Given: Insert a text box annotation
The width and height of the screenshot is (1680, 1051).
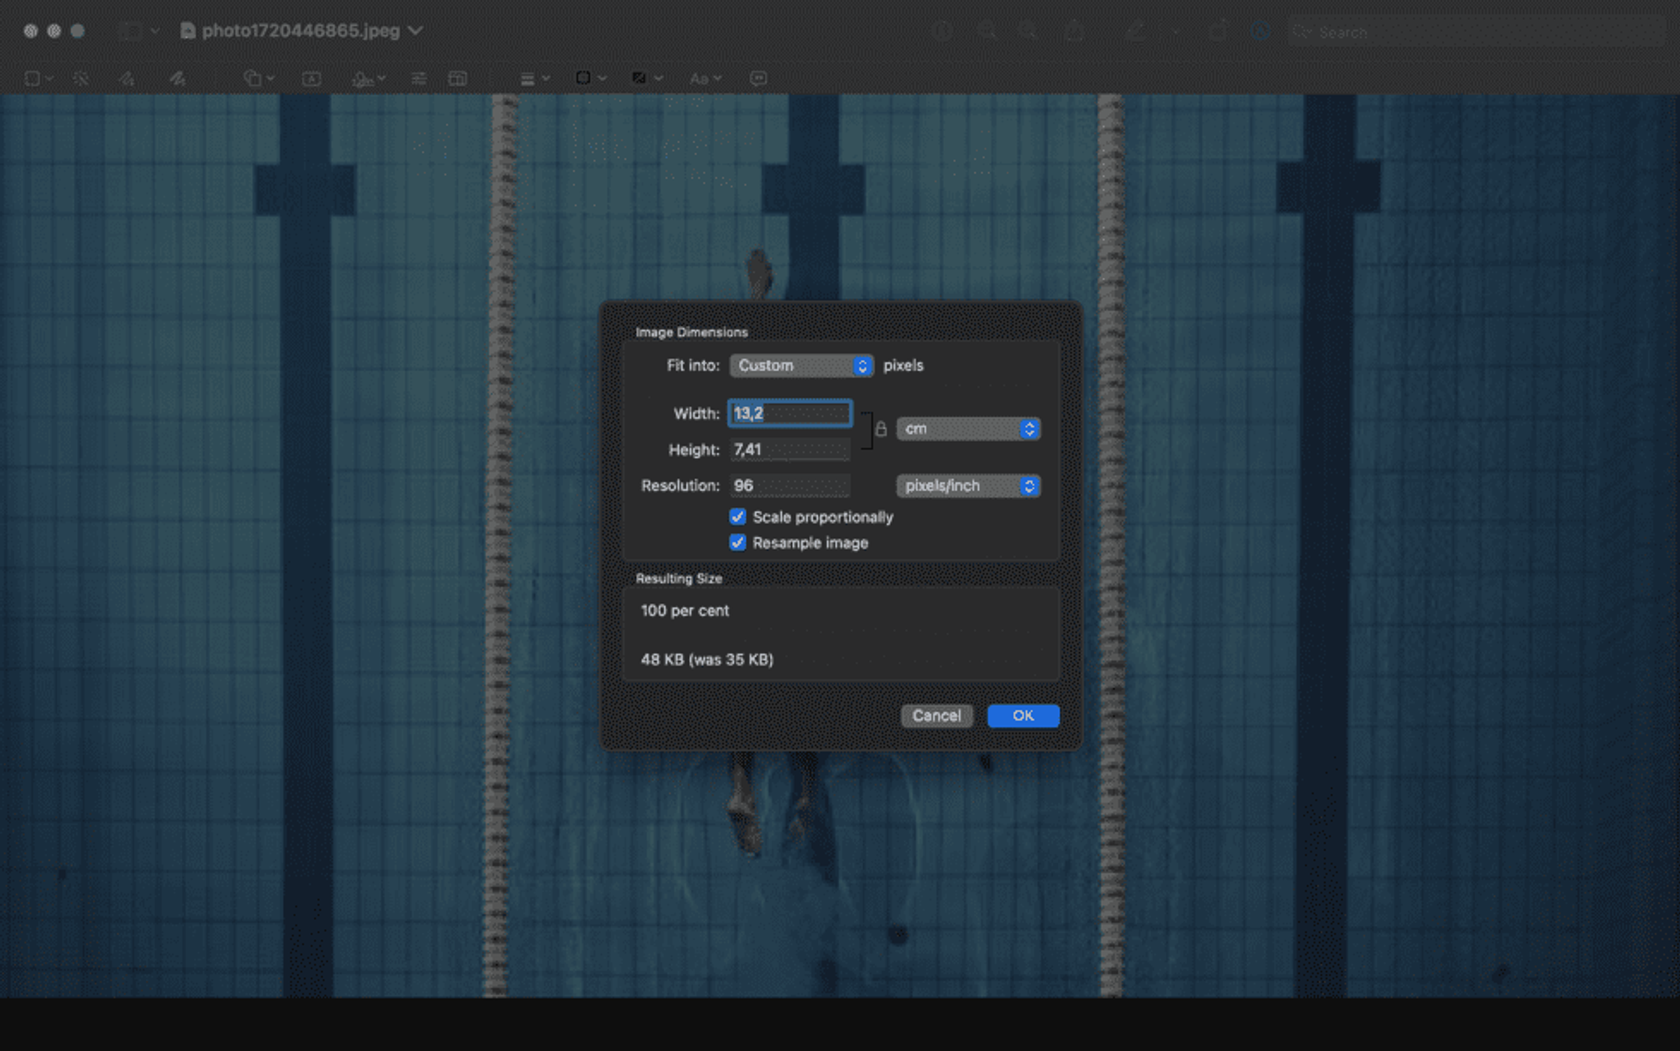Looking at the screenshot, I should point(311,78).
